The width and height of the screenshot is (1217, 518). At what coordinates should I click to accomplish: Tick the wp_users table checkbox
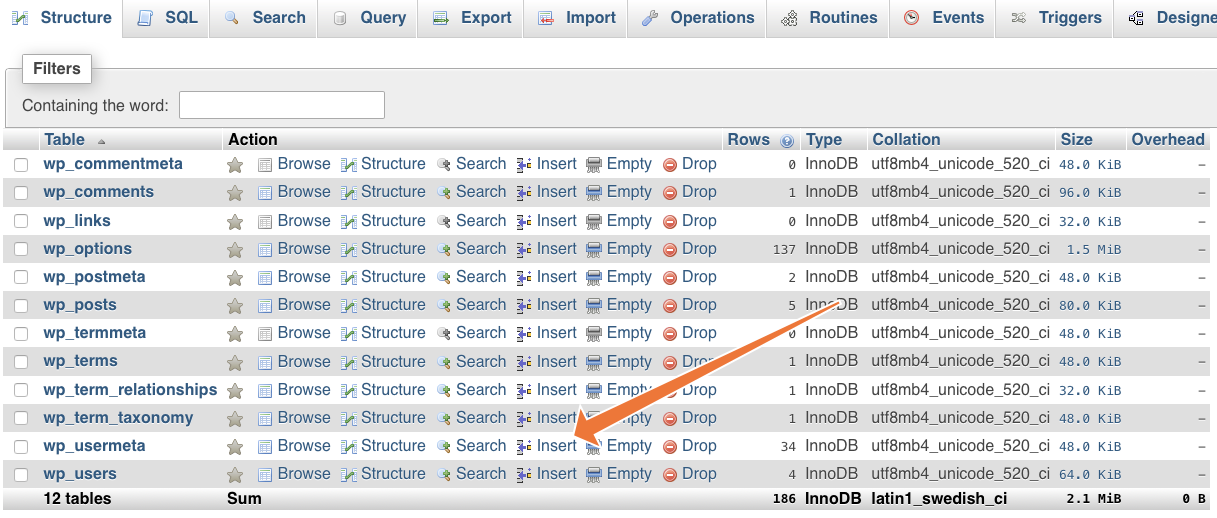(x=21, y=475)
